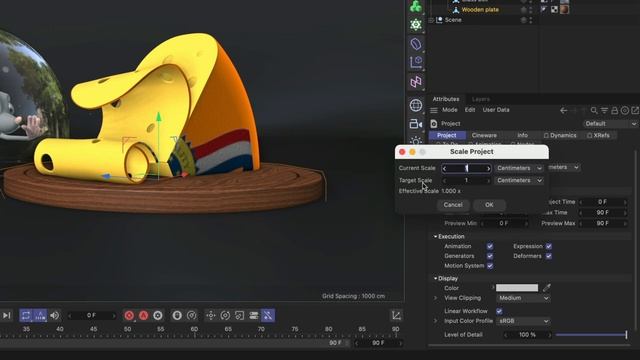Open the Current Scale units dropdown
The image size is (640, 360).
[519, 168]
